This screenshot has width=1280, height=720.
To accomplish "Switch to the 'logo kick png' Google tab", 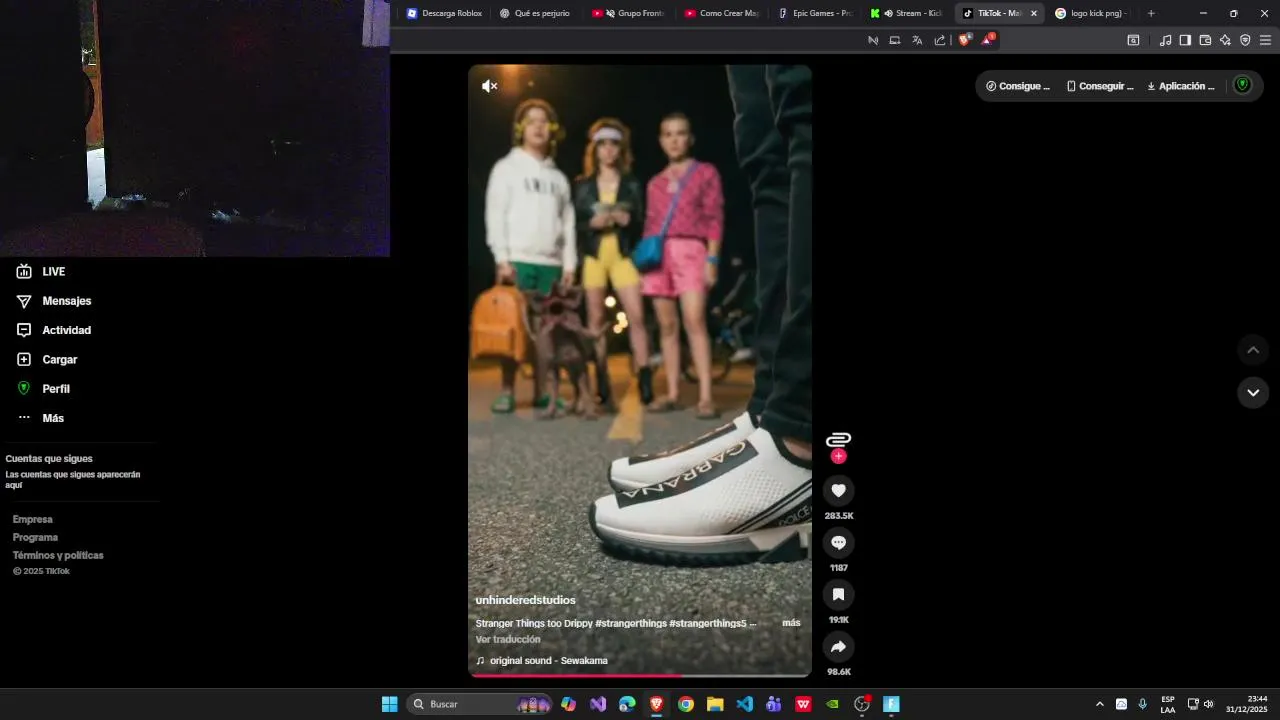I will (x=1092, y=13).
